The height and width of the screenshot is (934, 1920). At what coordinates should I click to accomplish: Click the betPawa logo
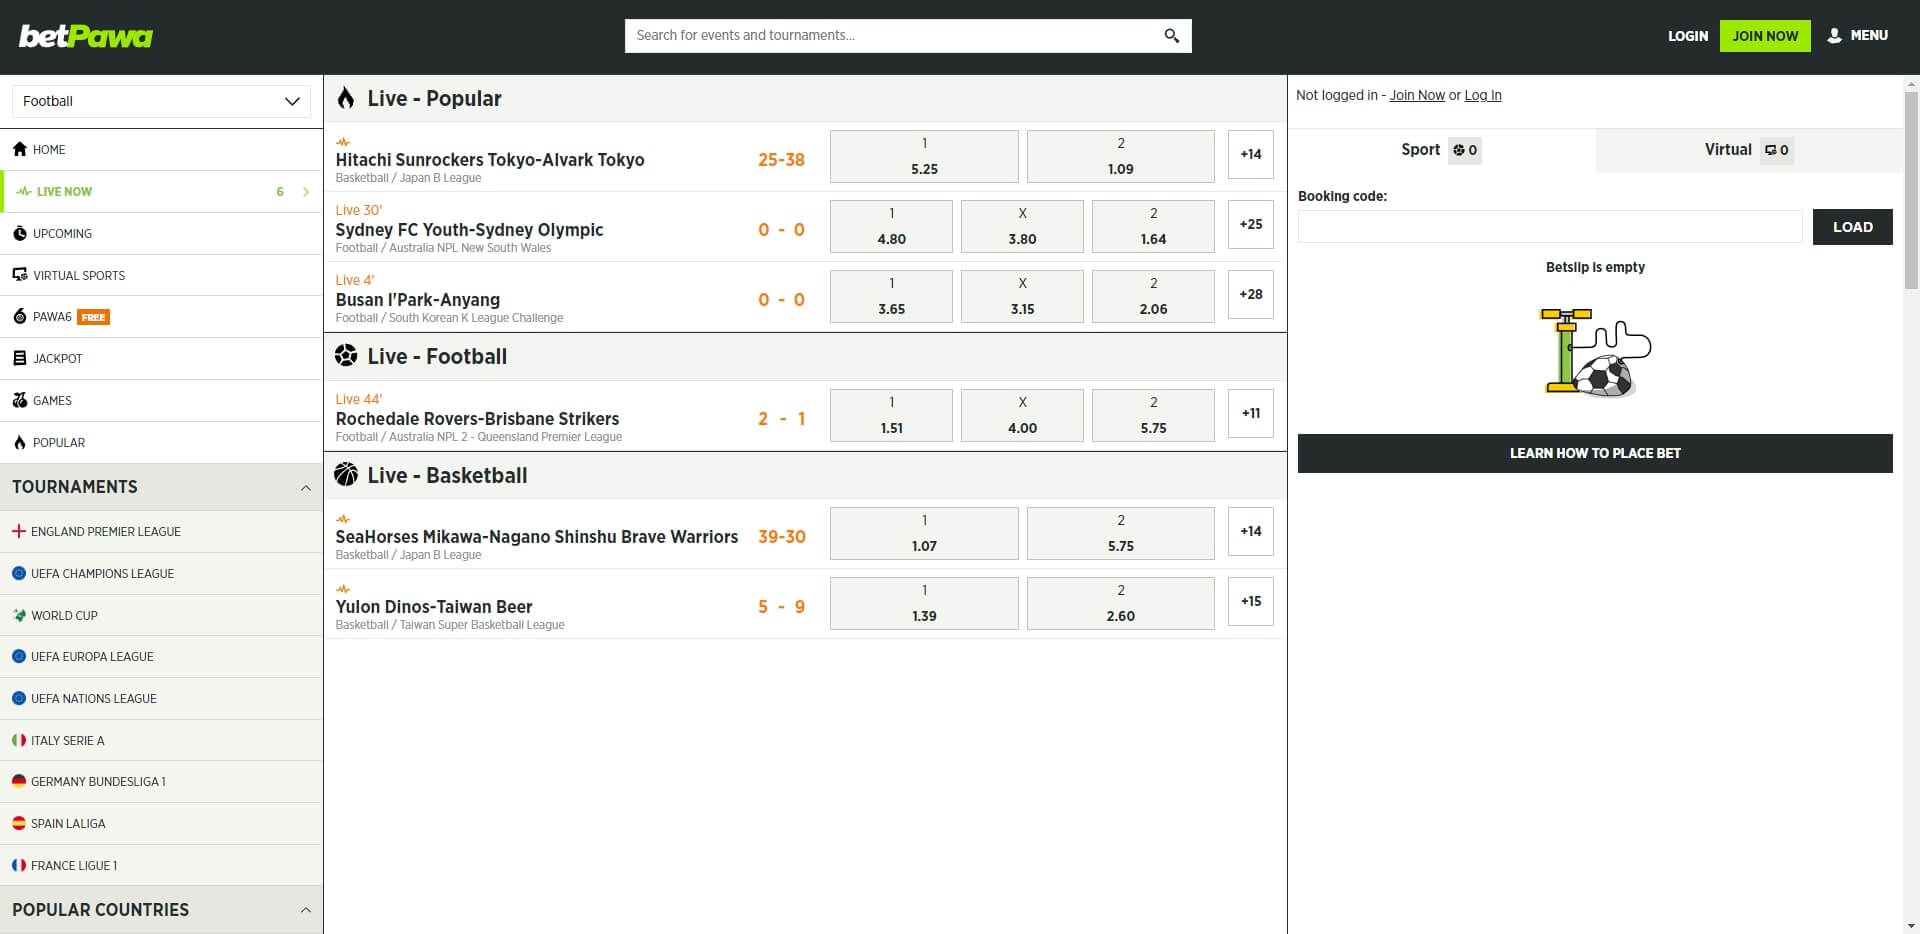point(85,35)
